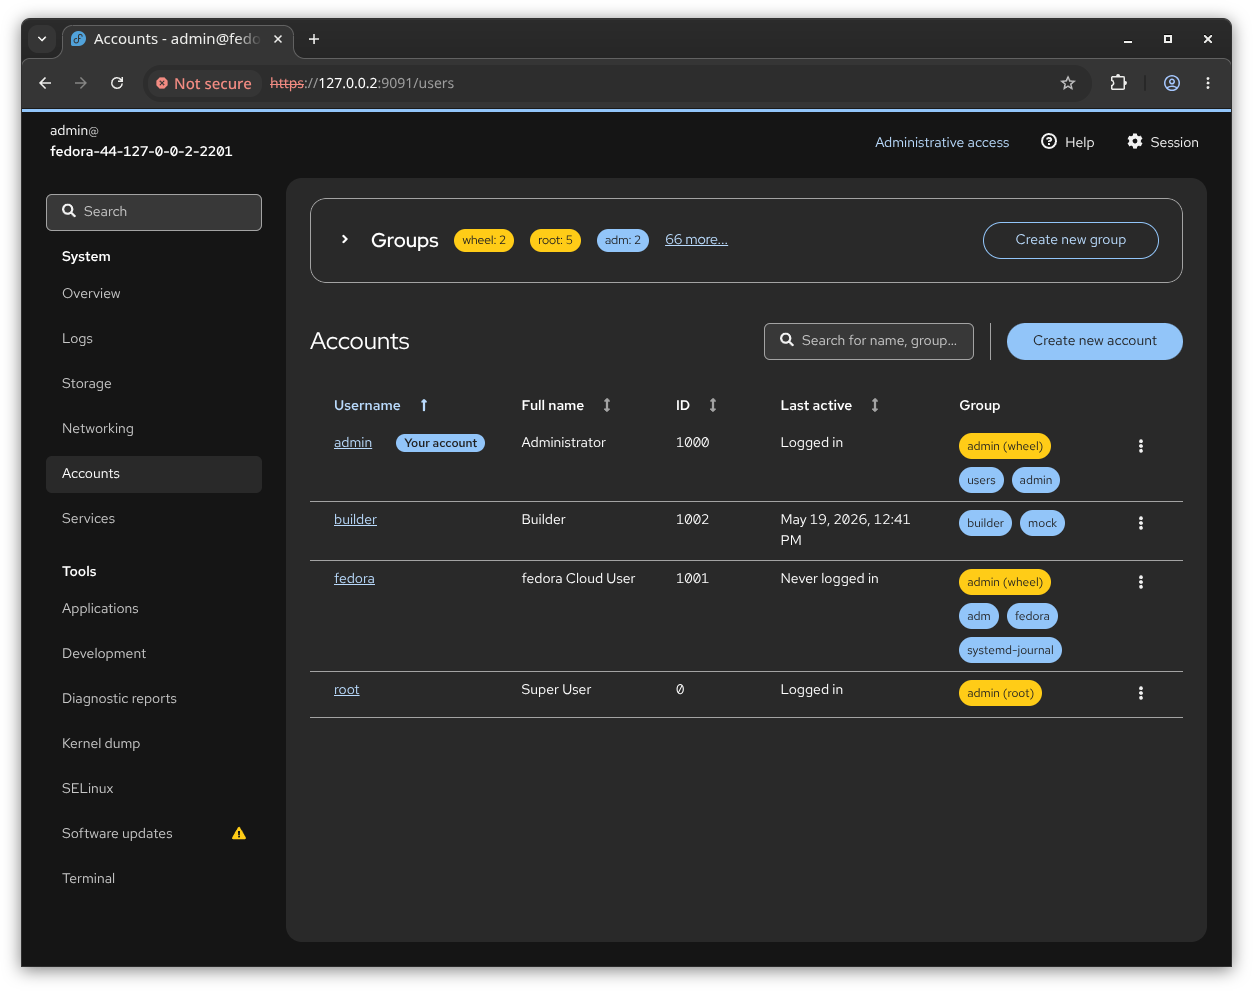The height and width of the screenshot is (991, 1253).
Task: Open kebab menu for admin account row
Action: click(1140, 446)
